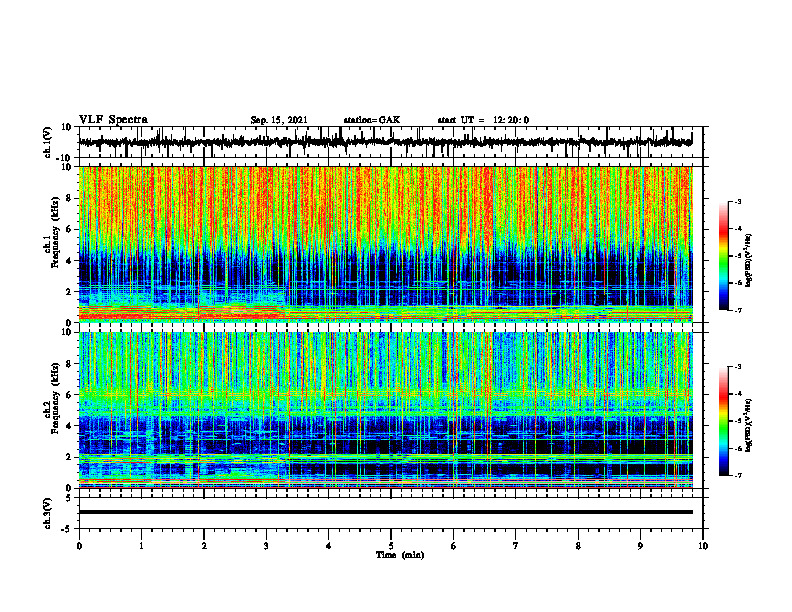Click the time axis tick label "10" at far right
792x612 pixels.
[x=703, y=546]
